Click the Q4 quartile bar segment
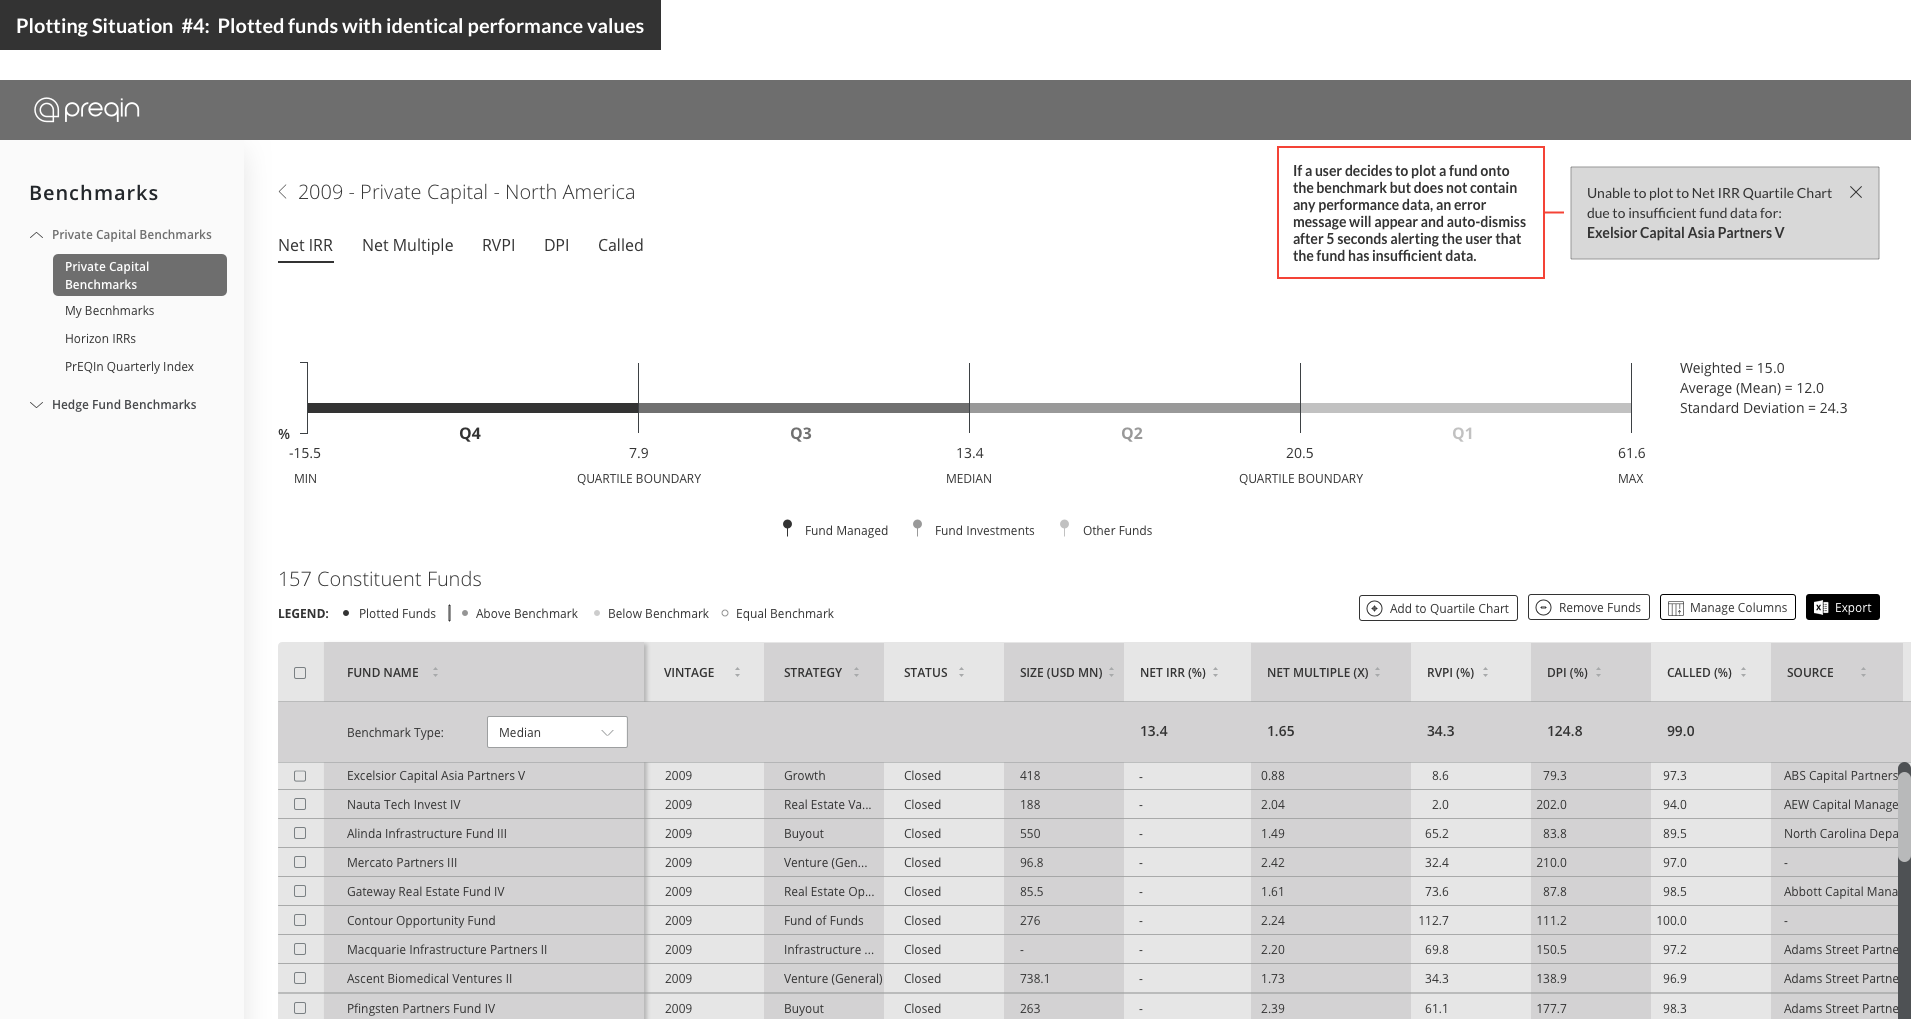The image size is (1911, 1019). 473,408
